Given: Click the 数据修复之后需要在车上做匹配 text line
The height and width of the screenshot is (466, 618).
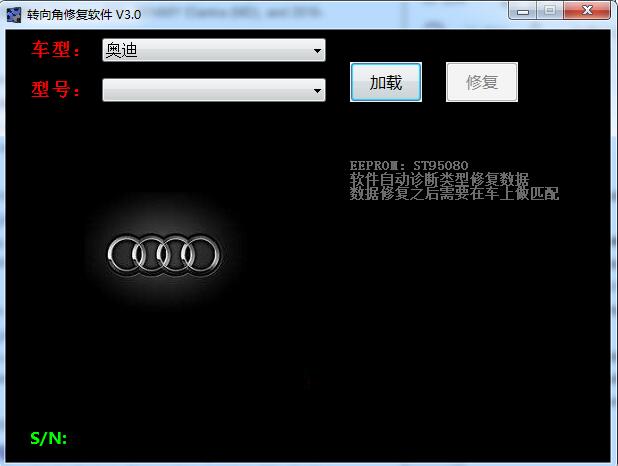Looking at the screenshot, I should (x=454, y=193).
